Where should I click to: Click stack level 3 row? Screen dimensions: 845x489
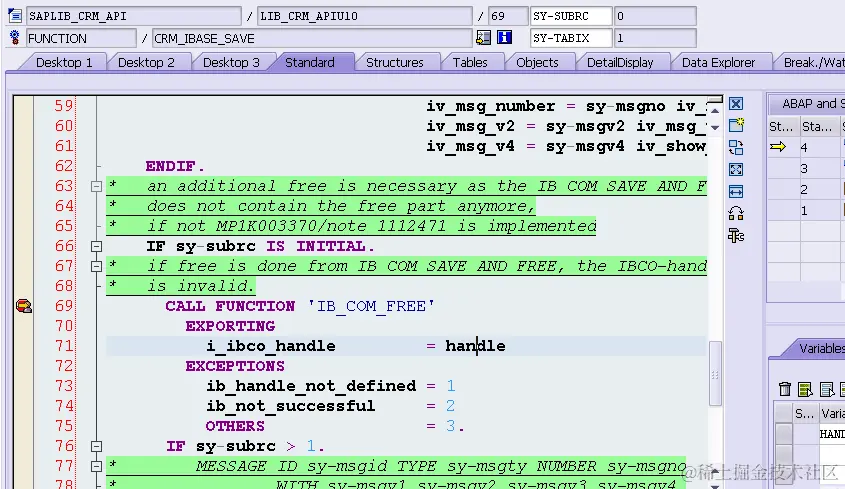806,168
